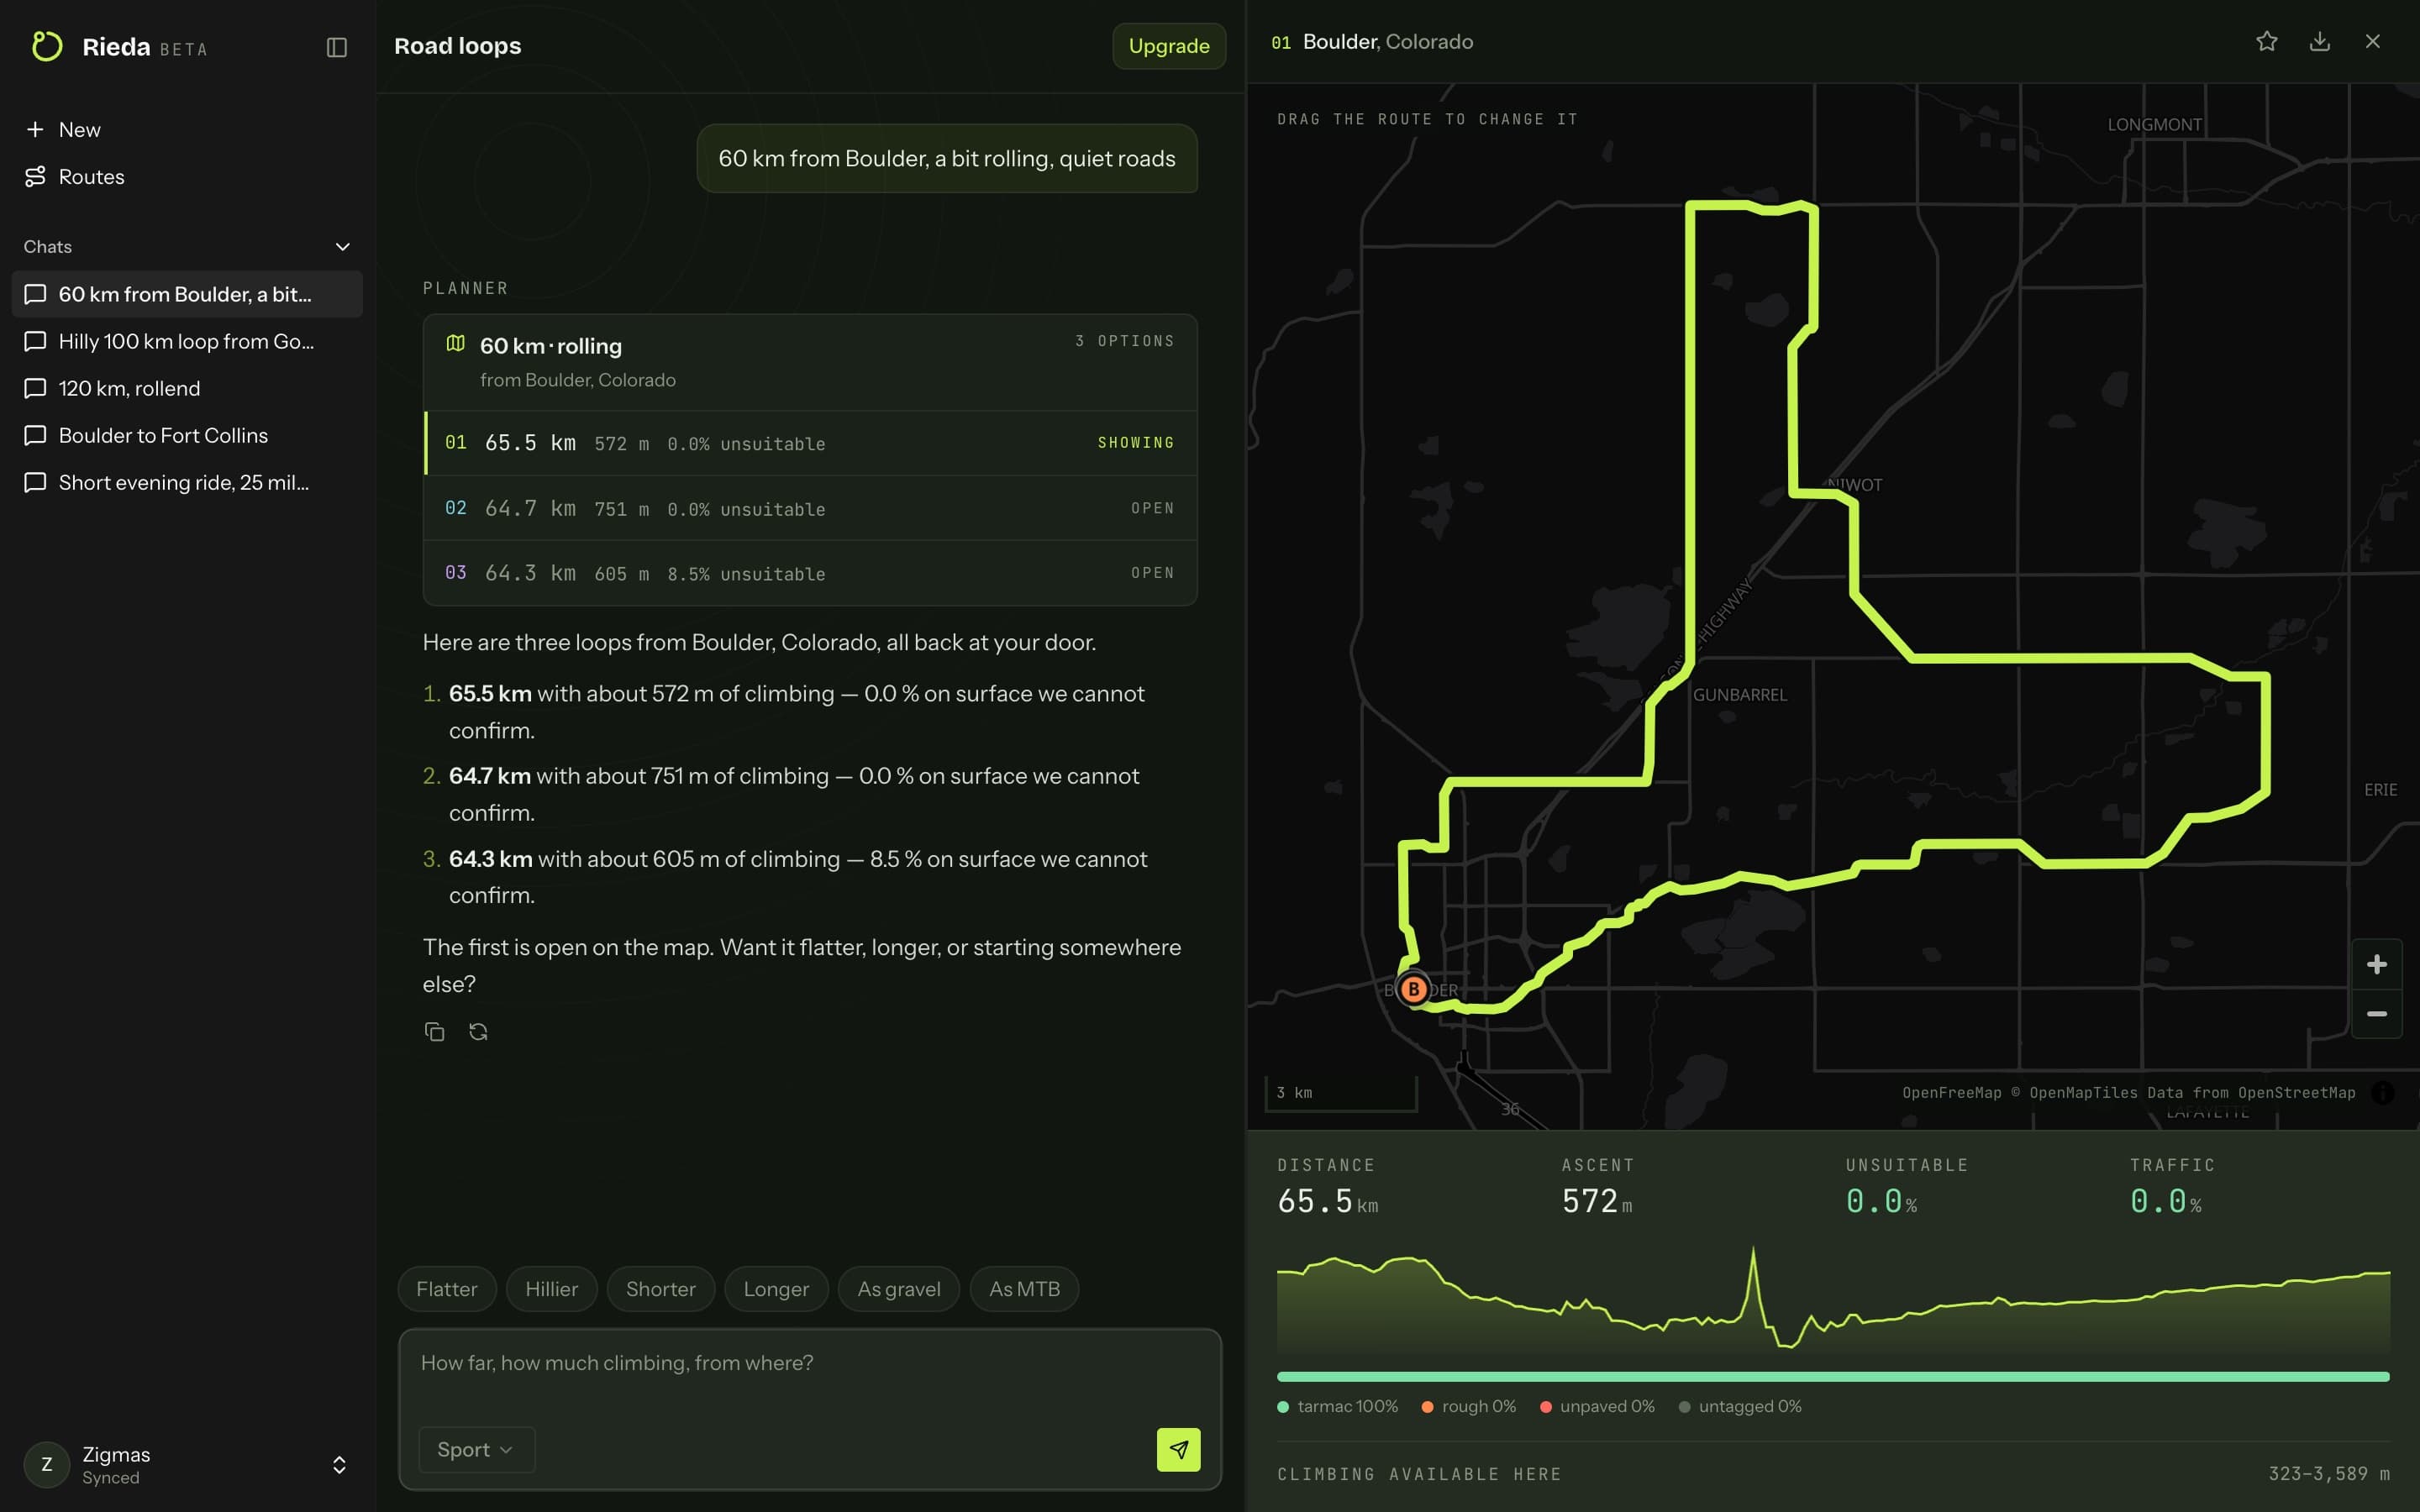
Task: Open route option 02 64.7 km
Action: pos(810,508)
